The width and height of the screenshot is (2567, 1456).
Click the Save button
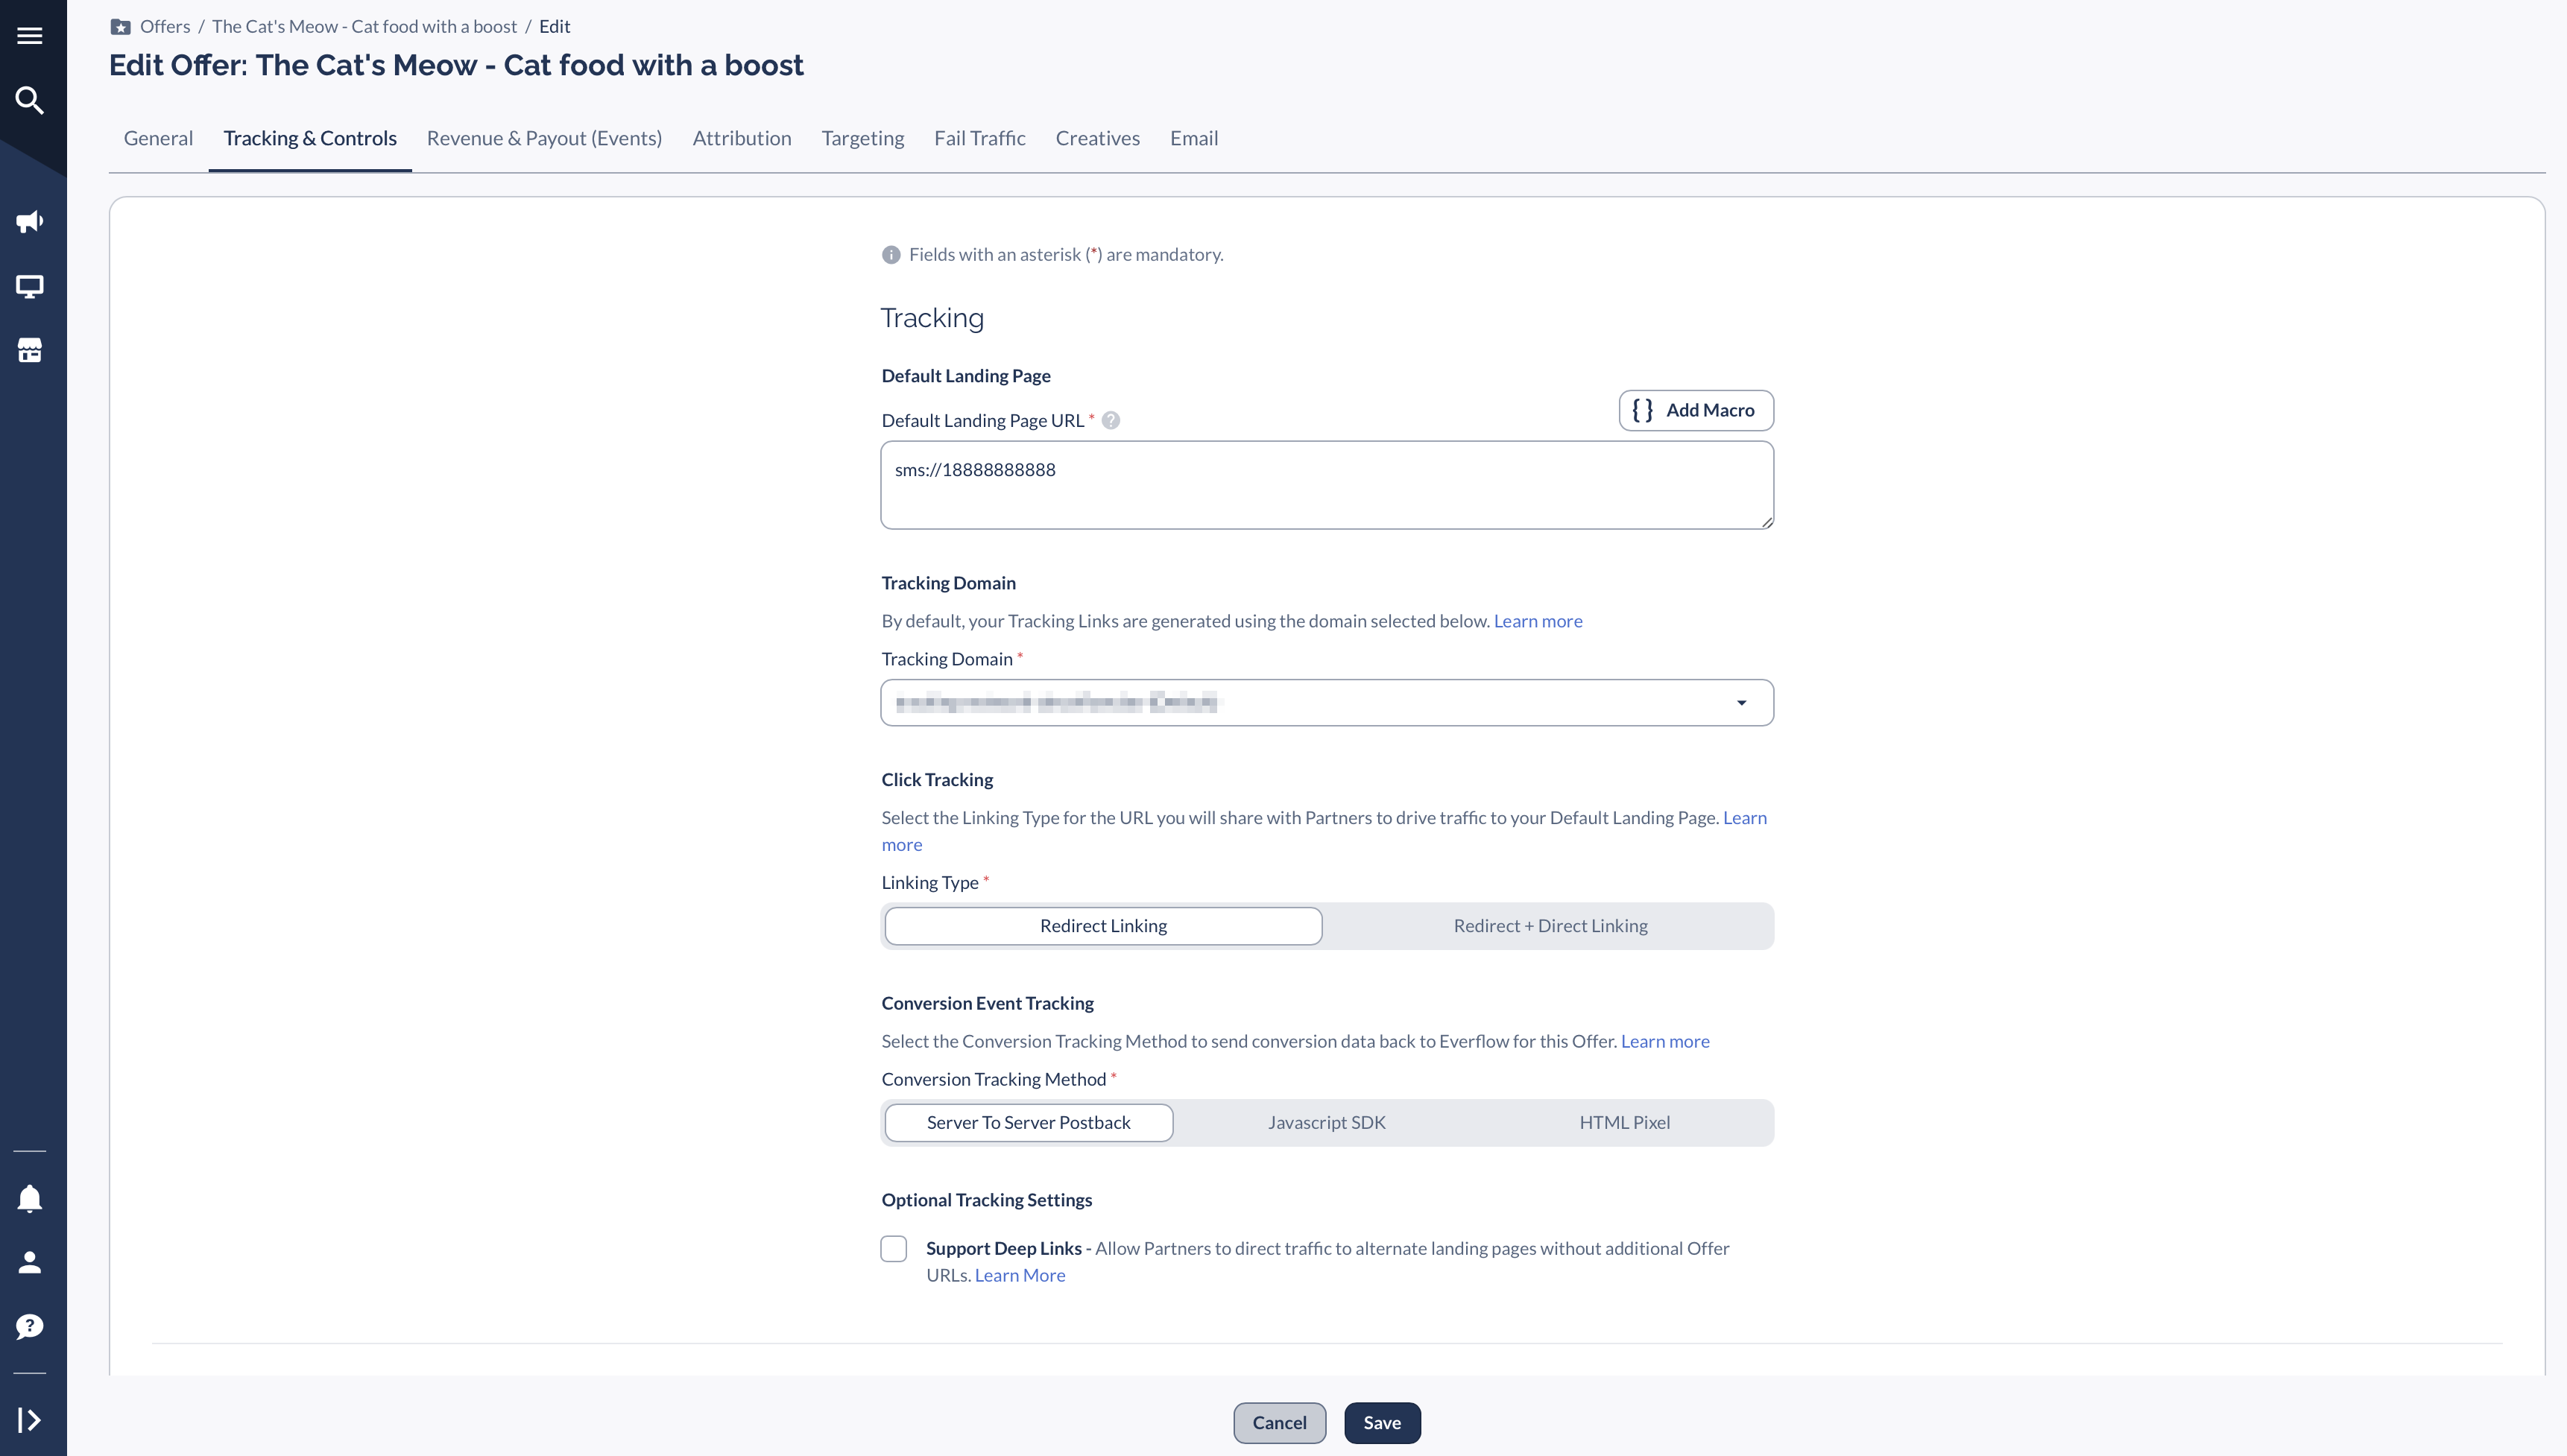[x=1382, y=1423]
